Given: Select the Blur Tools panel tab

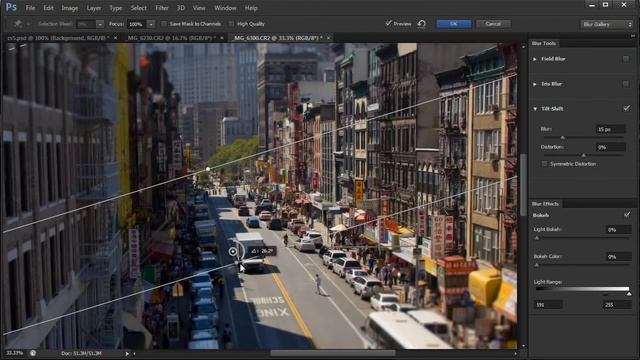Looking at the screenshot, I should [544, 43].
